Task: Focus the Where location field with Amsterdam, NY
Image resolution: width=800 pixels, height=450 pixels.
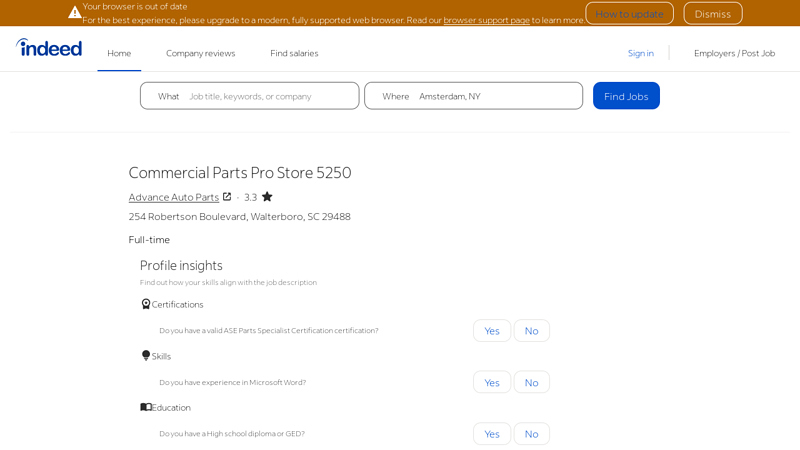Action: click(x=473, y=96)
